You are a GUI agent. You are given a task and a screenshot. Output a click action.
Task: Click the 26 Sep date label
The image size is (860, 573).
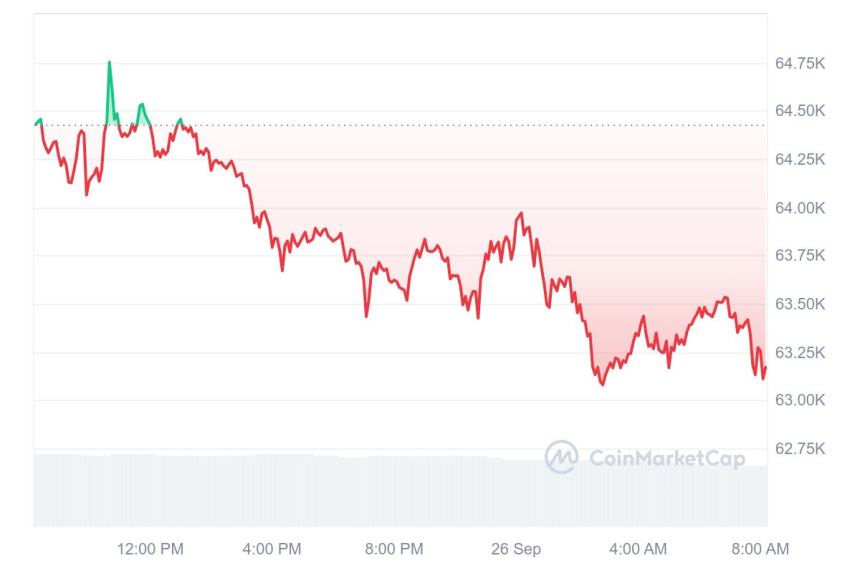516,549
